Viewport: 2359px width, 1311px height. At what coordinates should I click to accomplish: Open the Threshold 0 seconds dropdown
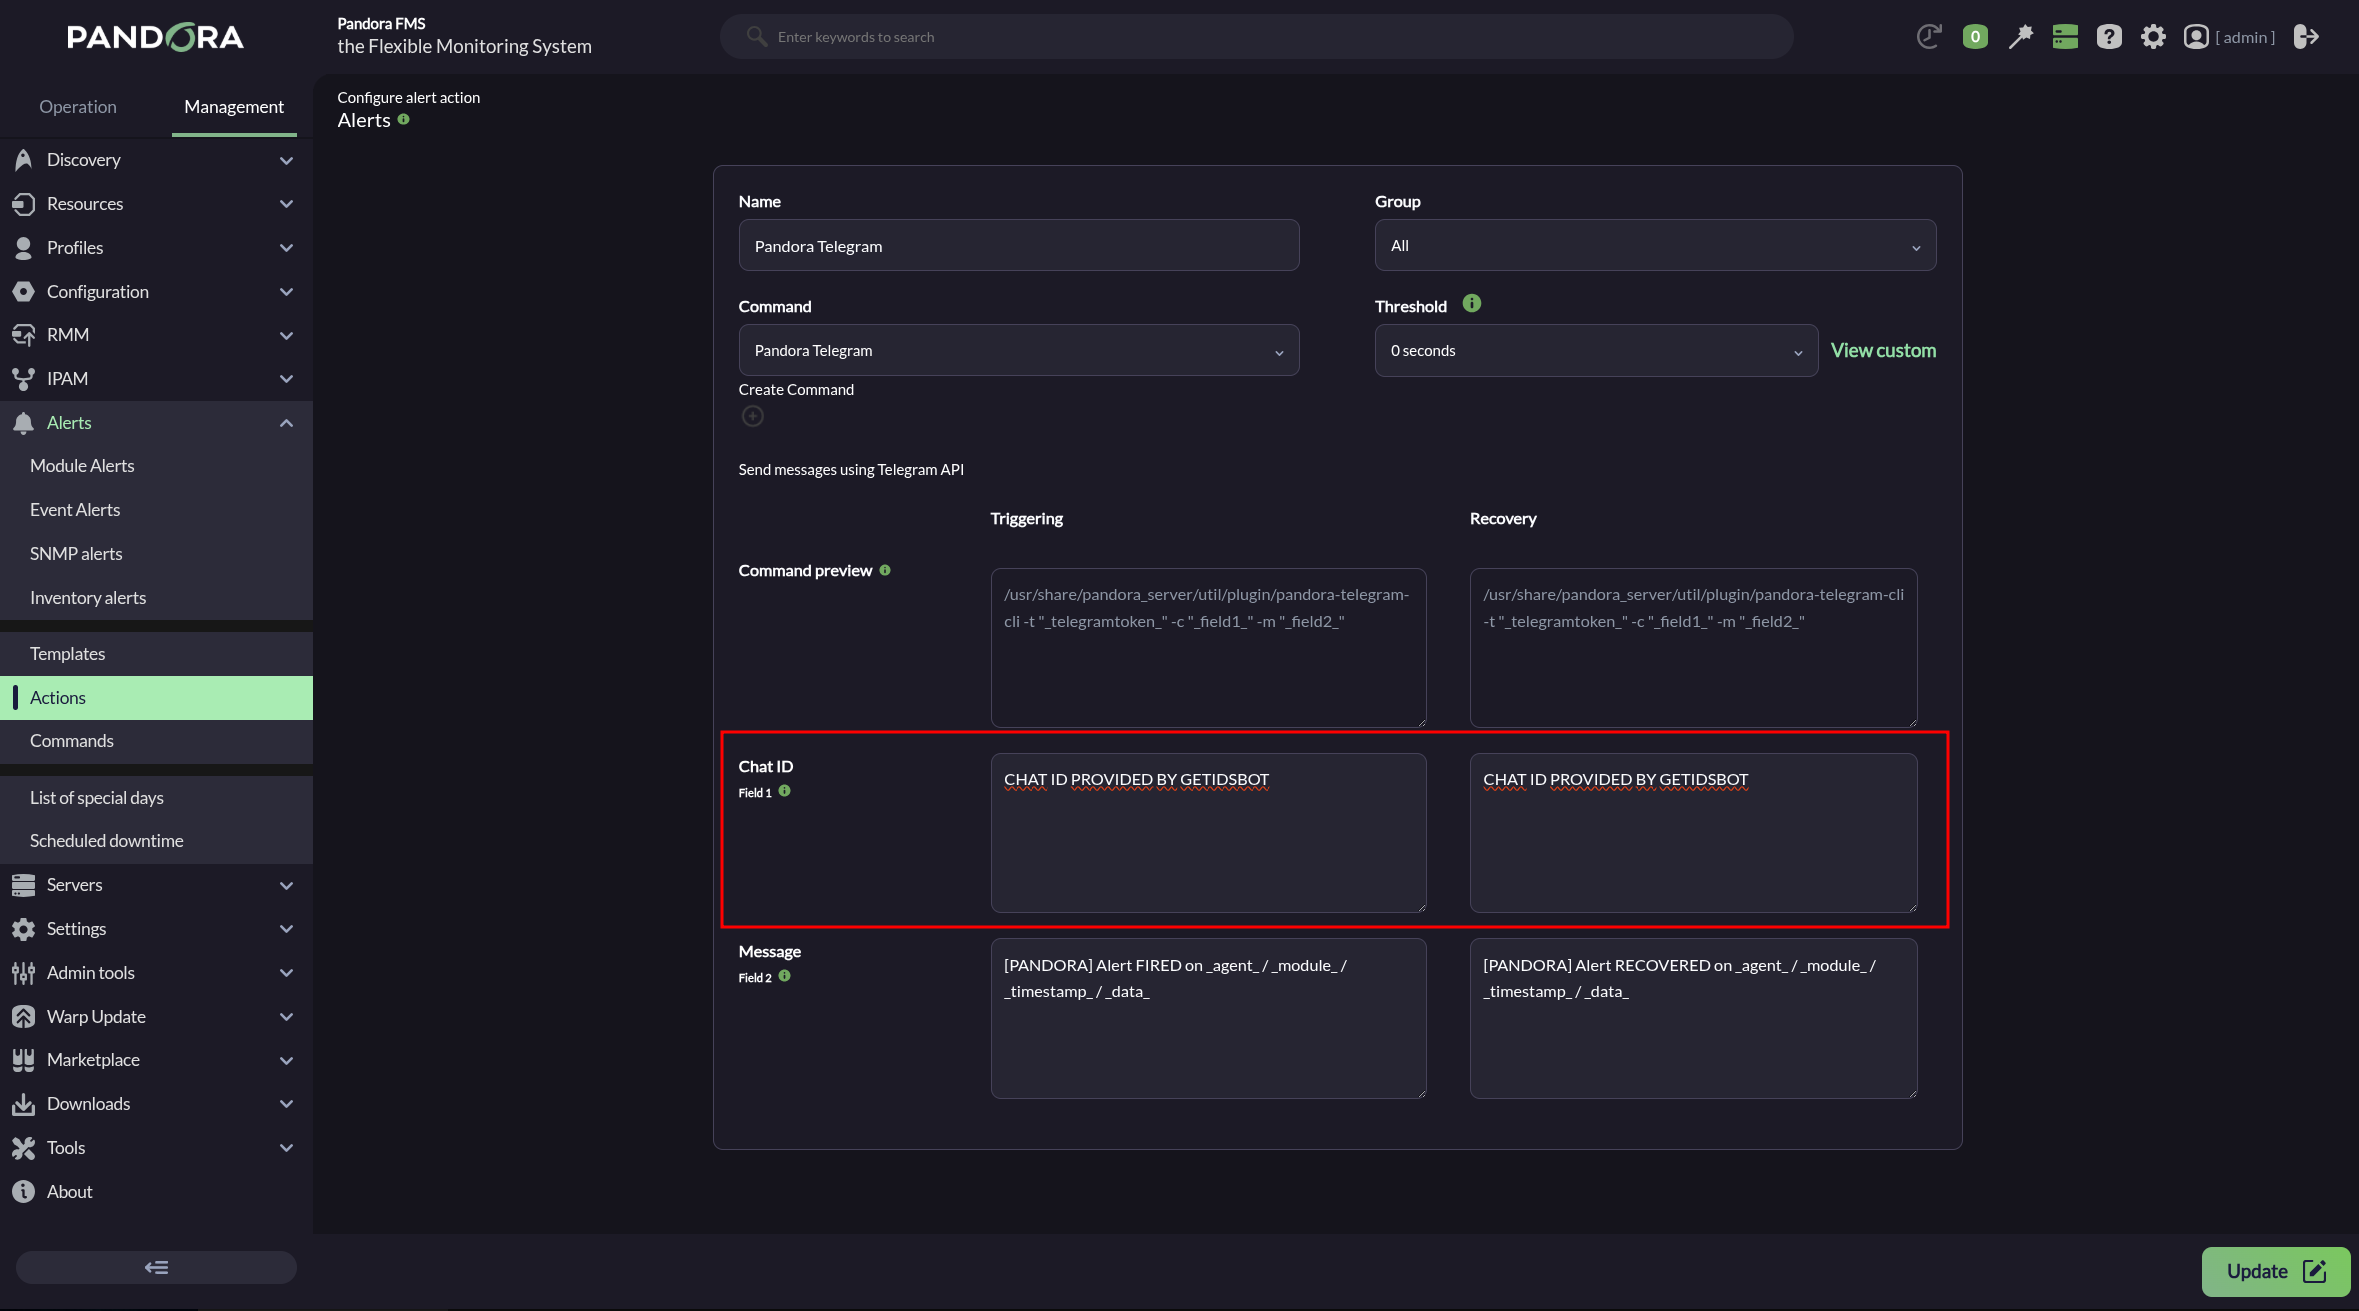point(1596,350)
